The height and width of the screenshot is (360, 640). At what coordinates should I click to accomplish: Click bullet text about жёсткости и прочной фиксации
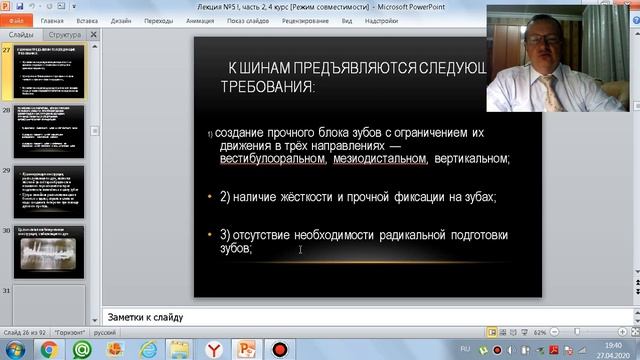(358, 197)
